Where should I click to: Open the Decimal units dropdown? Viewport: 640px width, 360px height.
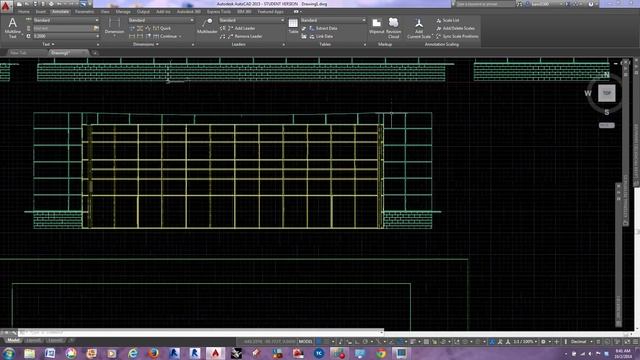point(581,341)
